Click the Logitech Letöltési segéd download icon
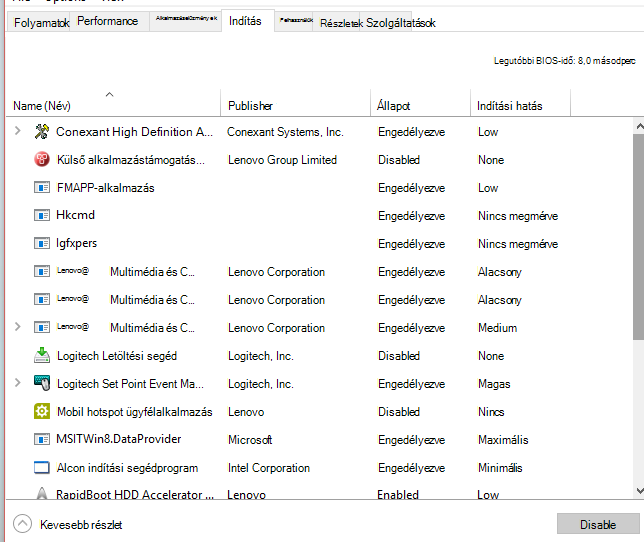Viewport: 644px width, 542px height. (41, 355)
